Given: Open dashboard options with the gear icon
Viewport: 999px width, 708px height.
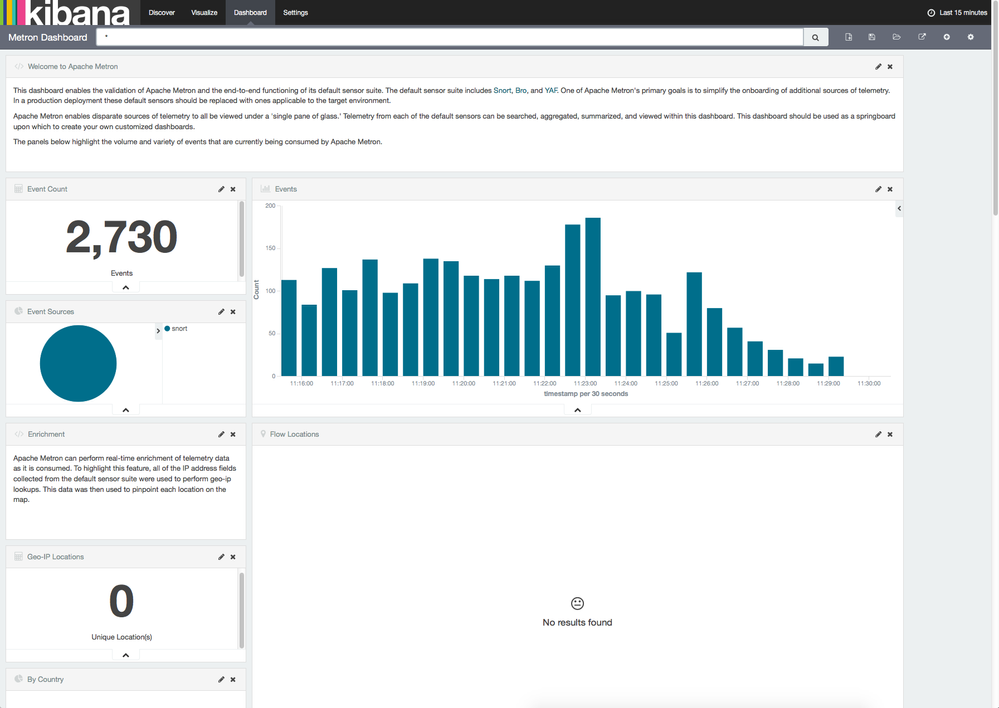Looking at the screenshot, I should (969, 37).
